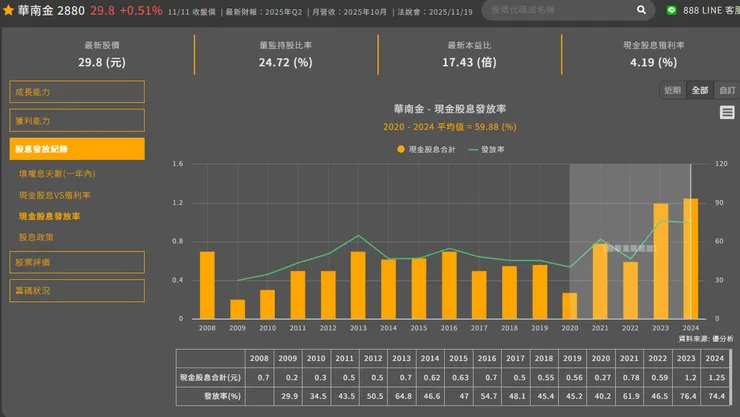Expand the 籌碼狀況 section
Screen dimensions: 740x417
[77, 291]
